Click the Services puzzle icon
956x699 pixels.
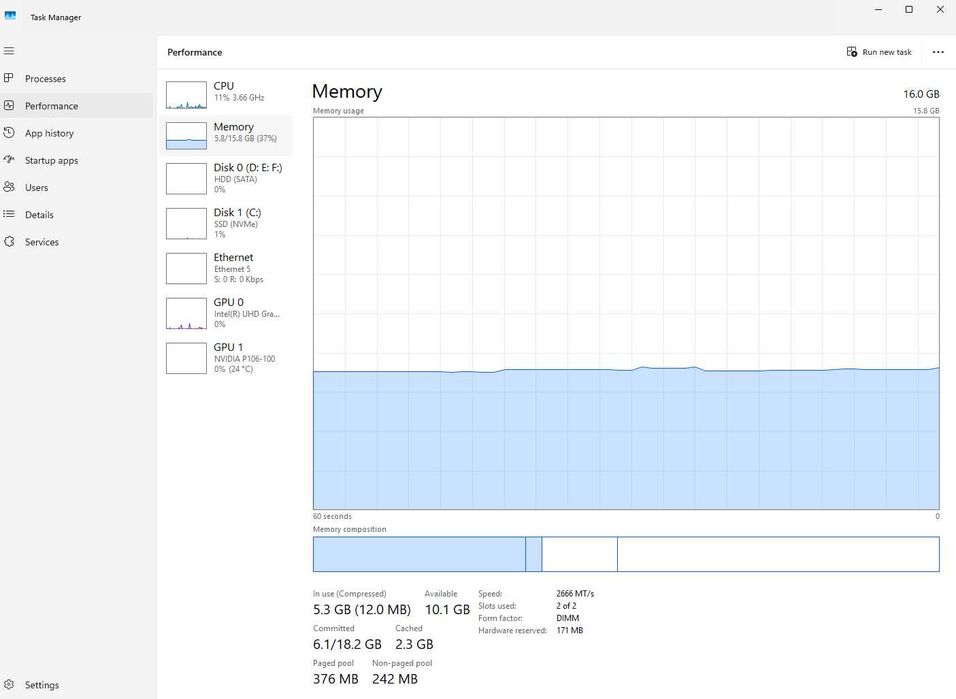[x=9, y=242]
